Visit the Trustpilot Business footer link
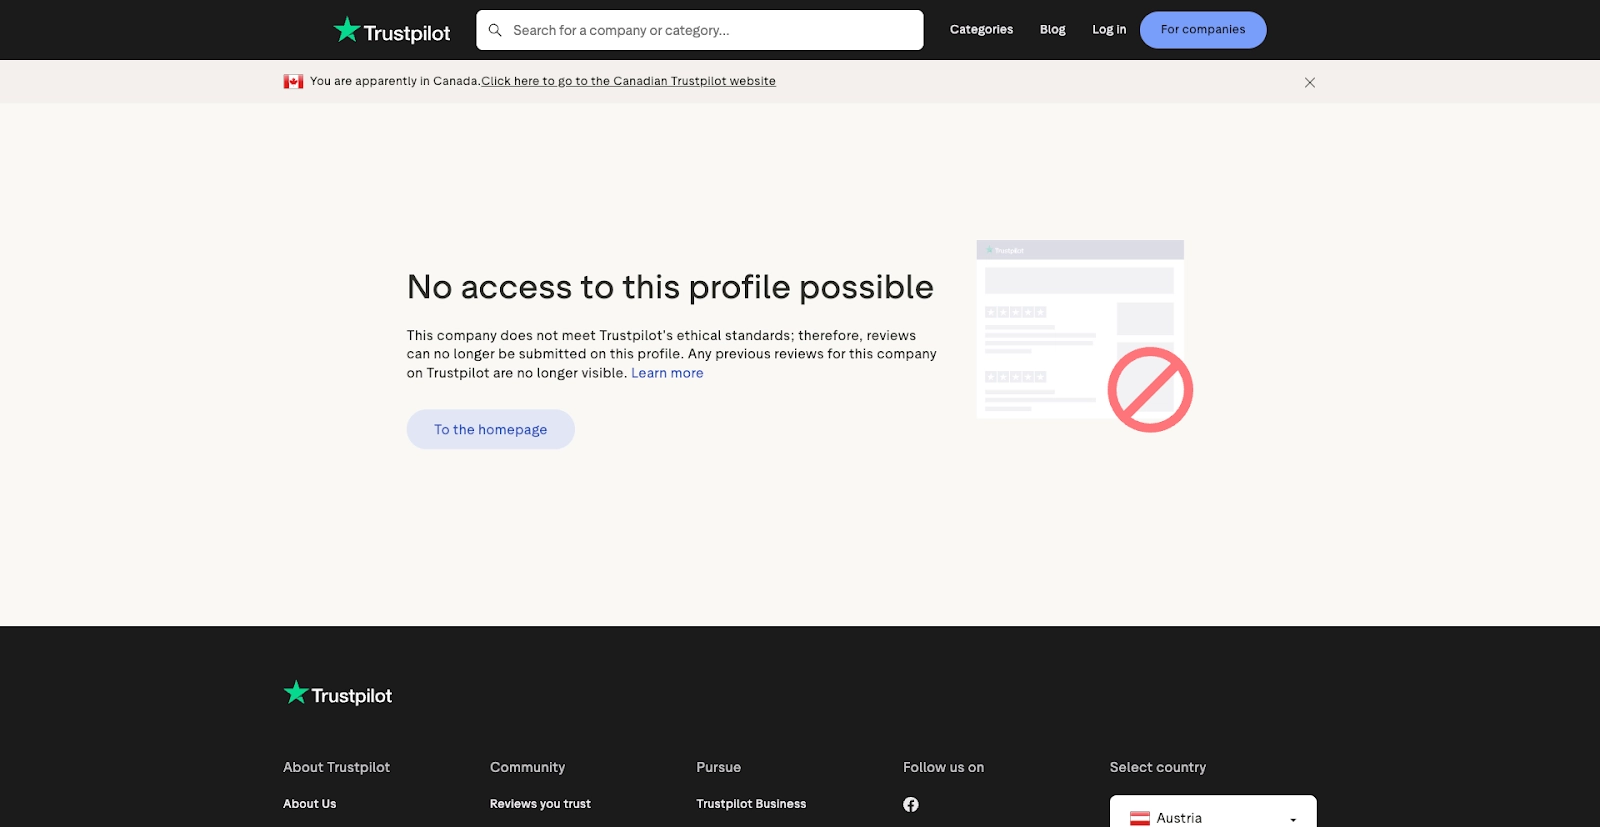 coord(751,804)
